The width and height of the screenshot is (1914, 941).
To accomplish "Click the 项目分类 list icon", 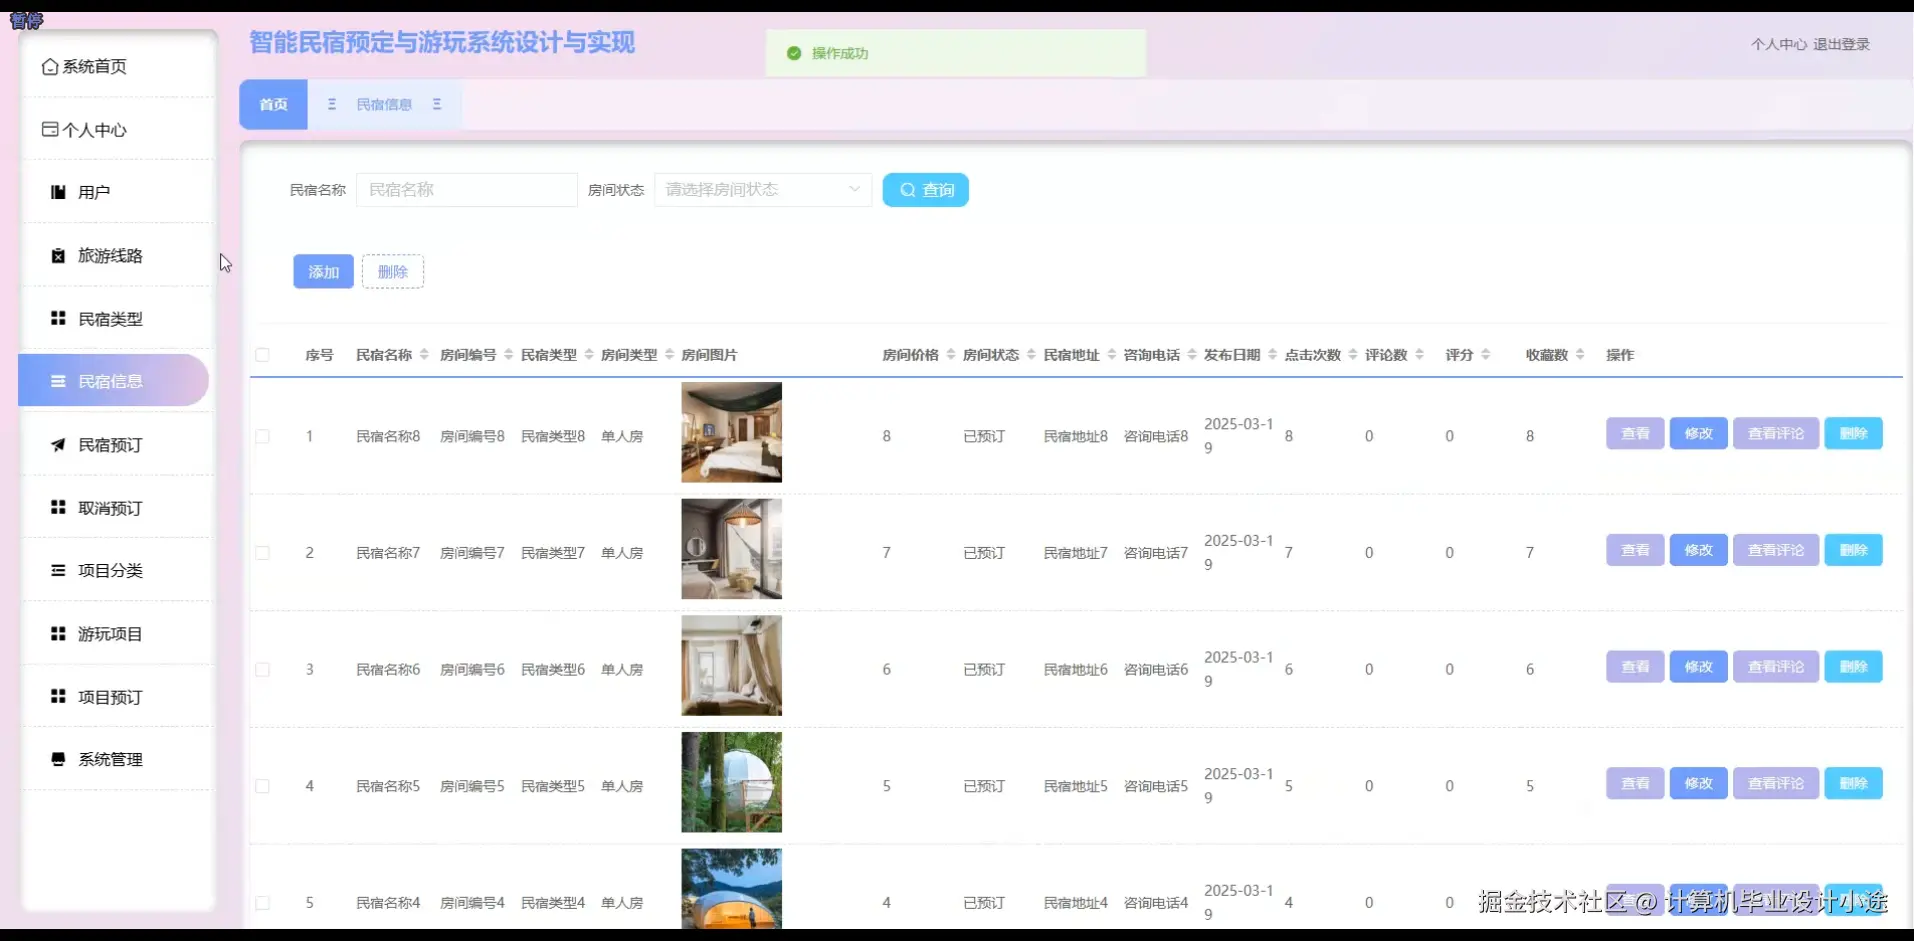I will point(58,570).
